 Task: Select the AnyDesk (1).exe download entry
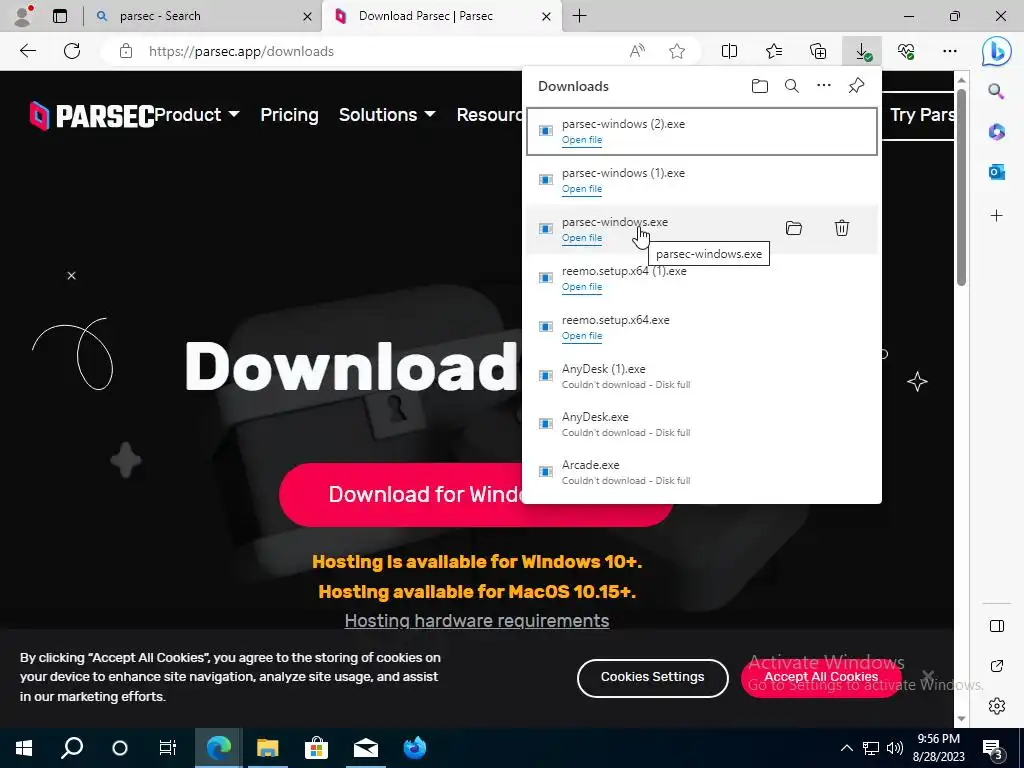pyautogui.click(x=702, y=376)
